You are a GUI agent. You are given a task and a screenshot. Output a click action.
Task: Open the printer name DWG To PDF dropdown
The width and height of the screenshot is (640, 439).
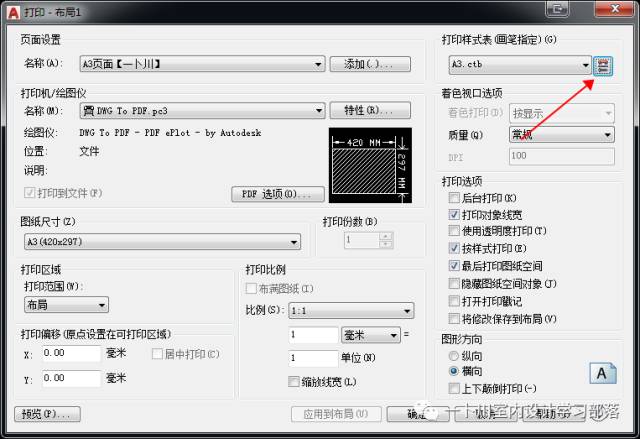point(202,111)
